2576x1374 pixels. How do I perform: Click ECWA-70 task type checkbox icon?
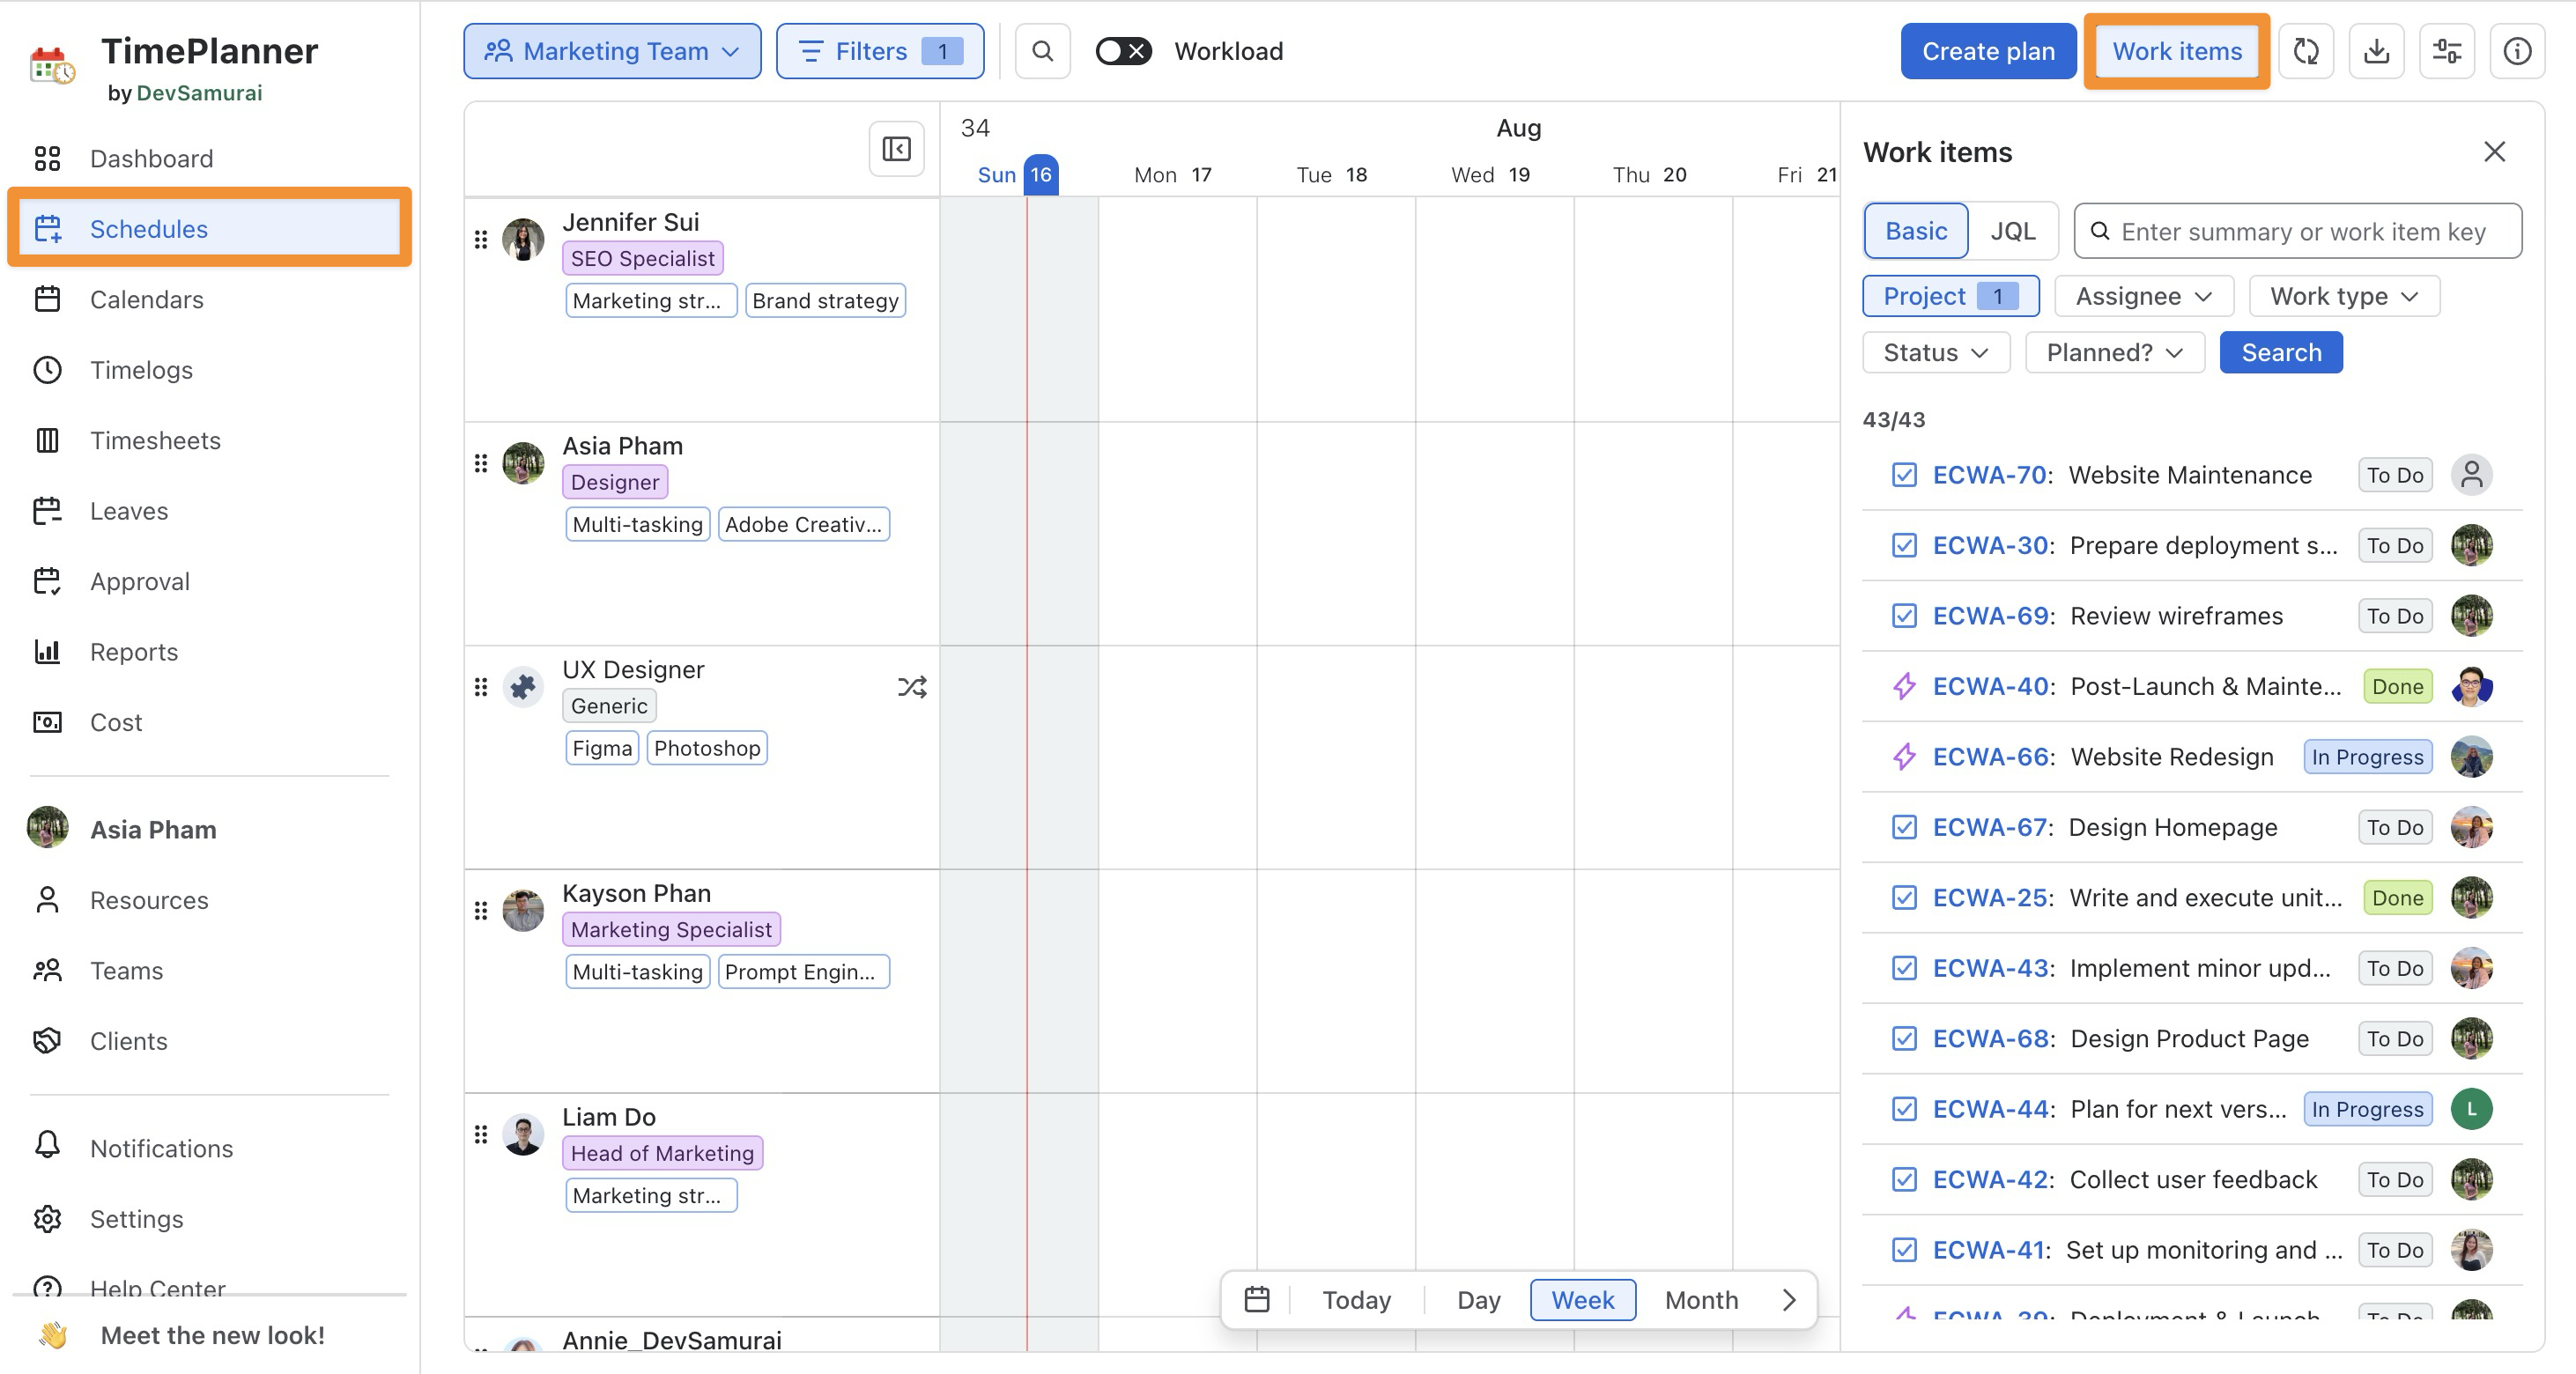[x=1904, y=475]
